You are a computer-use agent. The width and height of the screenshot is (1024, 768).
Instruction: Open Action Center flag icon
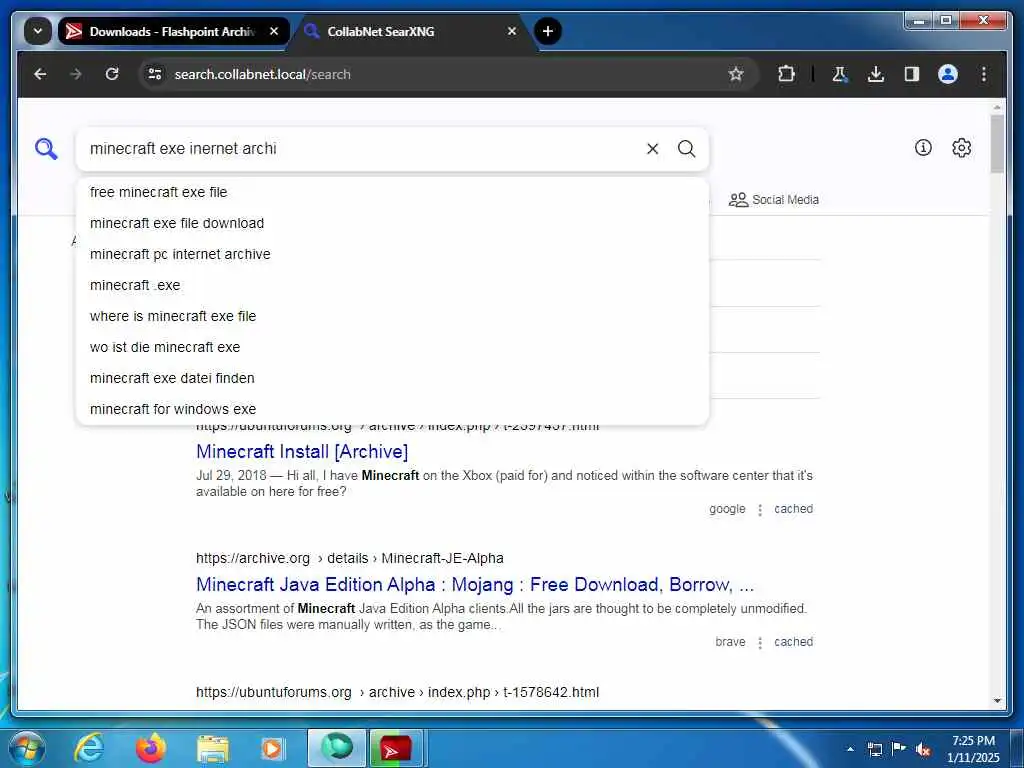(x=899, y=749)
